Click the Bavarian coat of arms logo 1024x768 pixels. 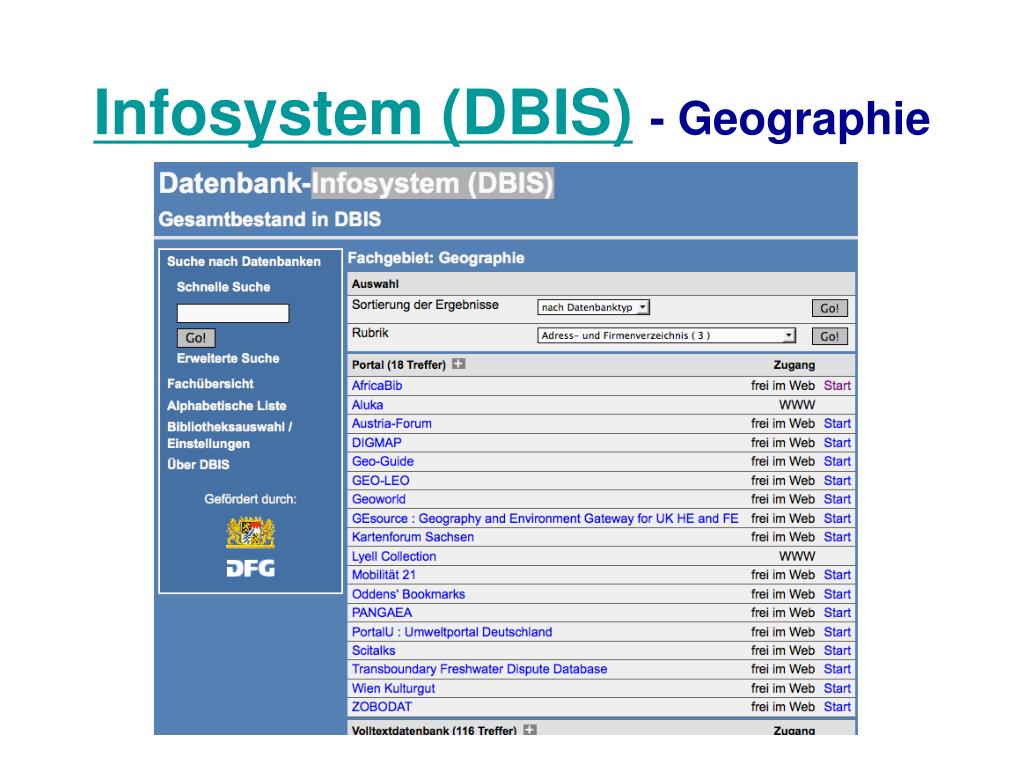coord(251,532)
